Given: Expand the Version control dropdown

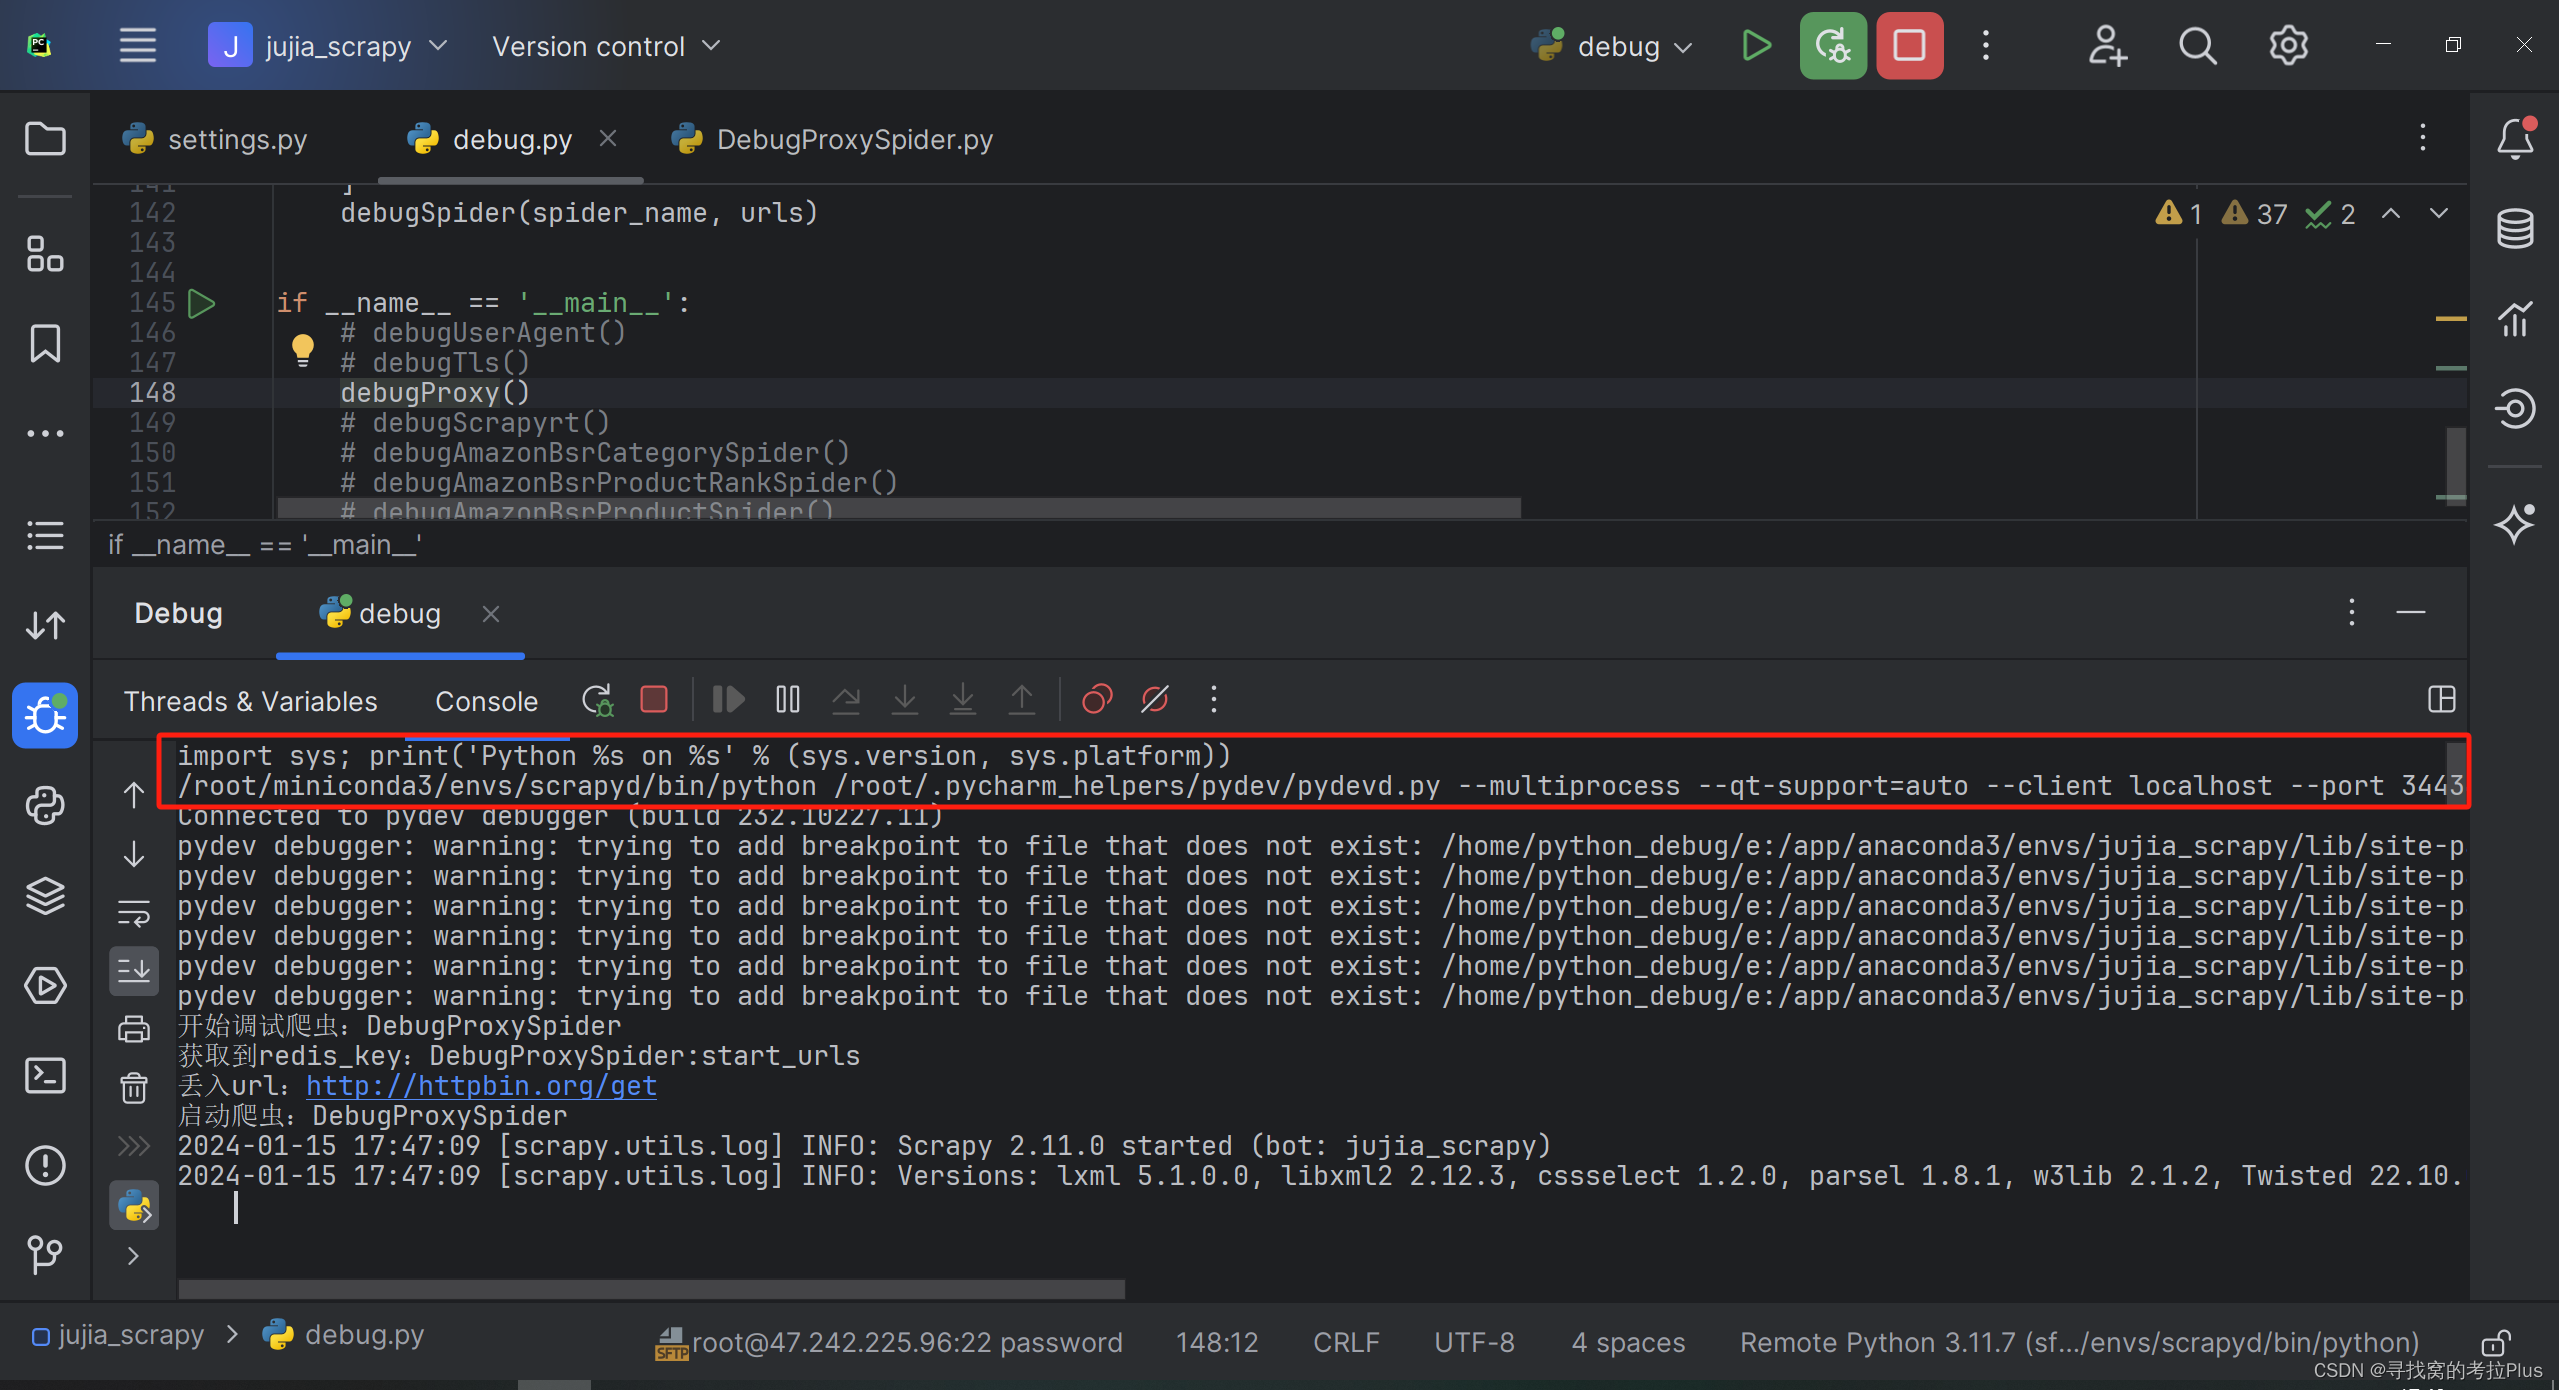Looking at the screenshot, I should pos(606,46).
